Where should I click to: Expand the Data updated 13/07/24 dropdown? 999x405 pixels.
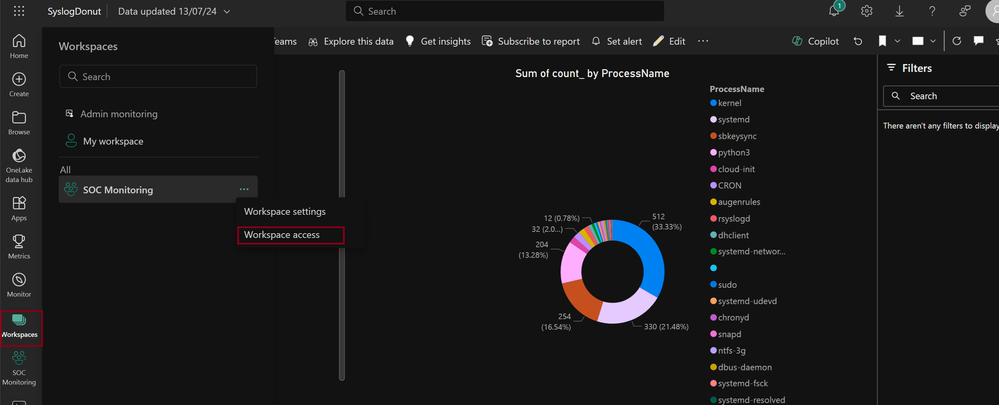(x=174, y=11)
